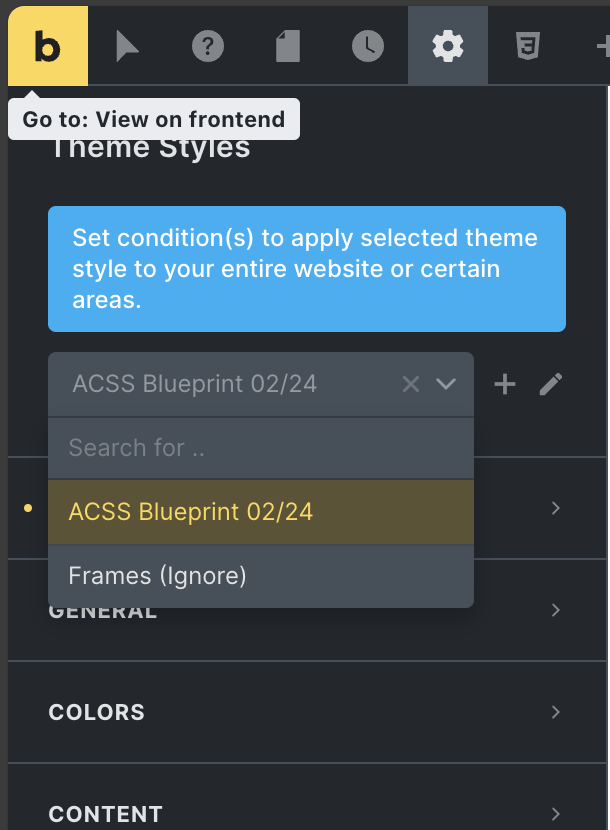Select the cursor pointer mode icon
Viewport: 610px width, 830px height.
127,46
